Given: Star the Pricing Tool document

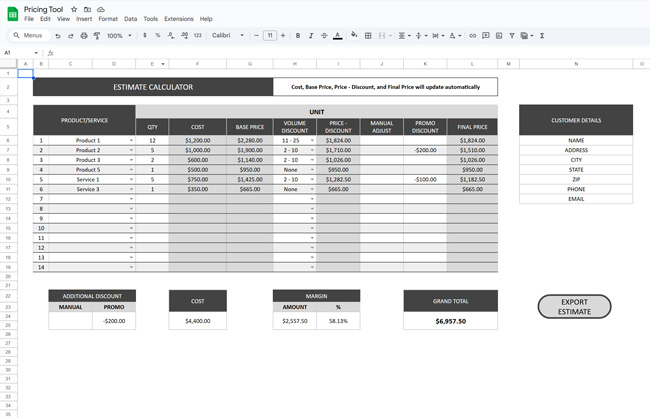Looking at the screenshot, I should (x=74, y=9).
